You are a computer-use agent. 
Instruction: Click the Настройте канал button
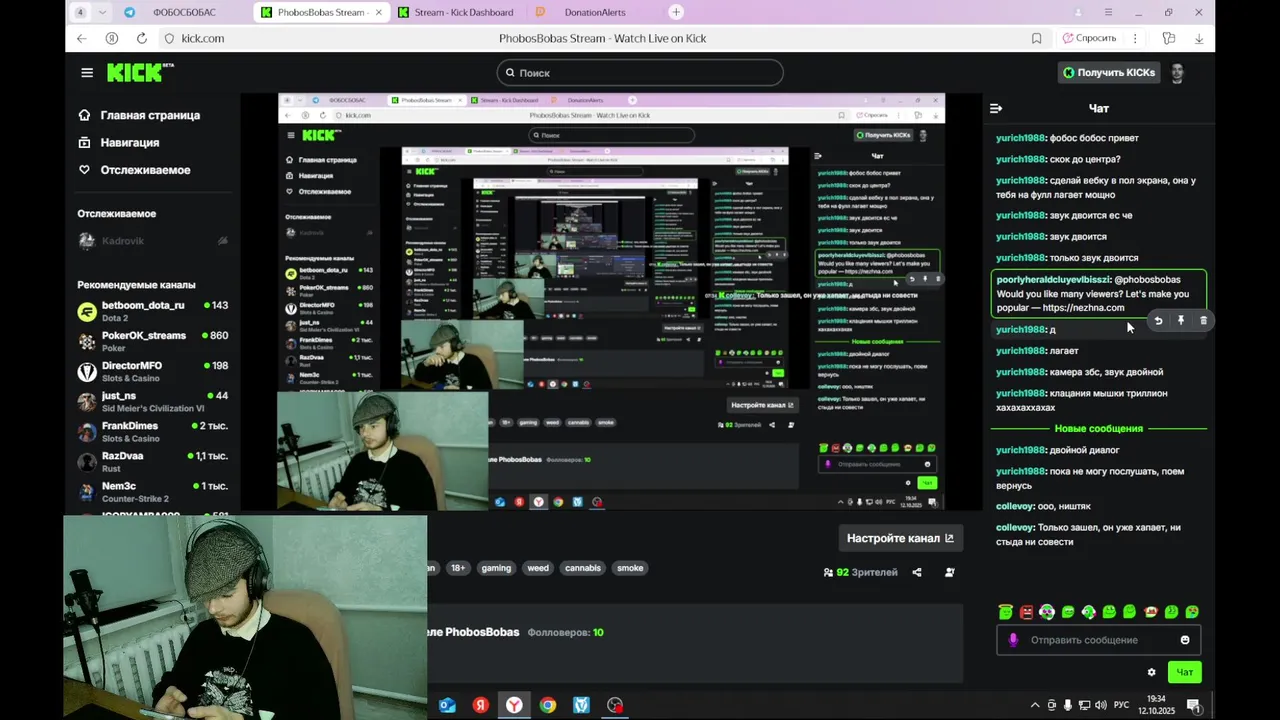tap(900, 538)
